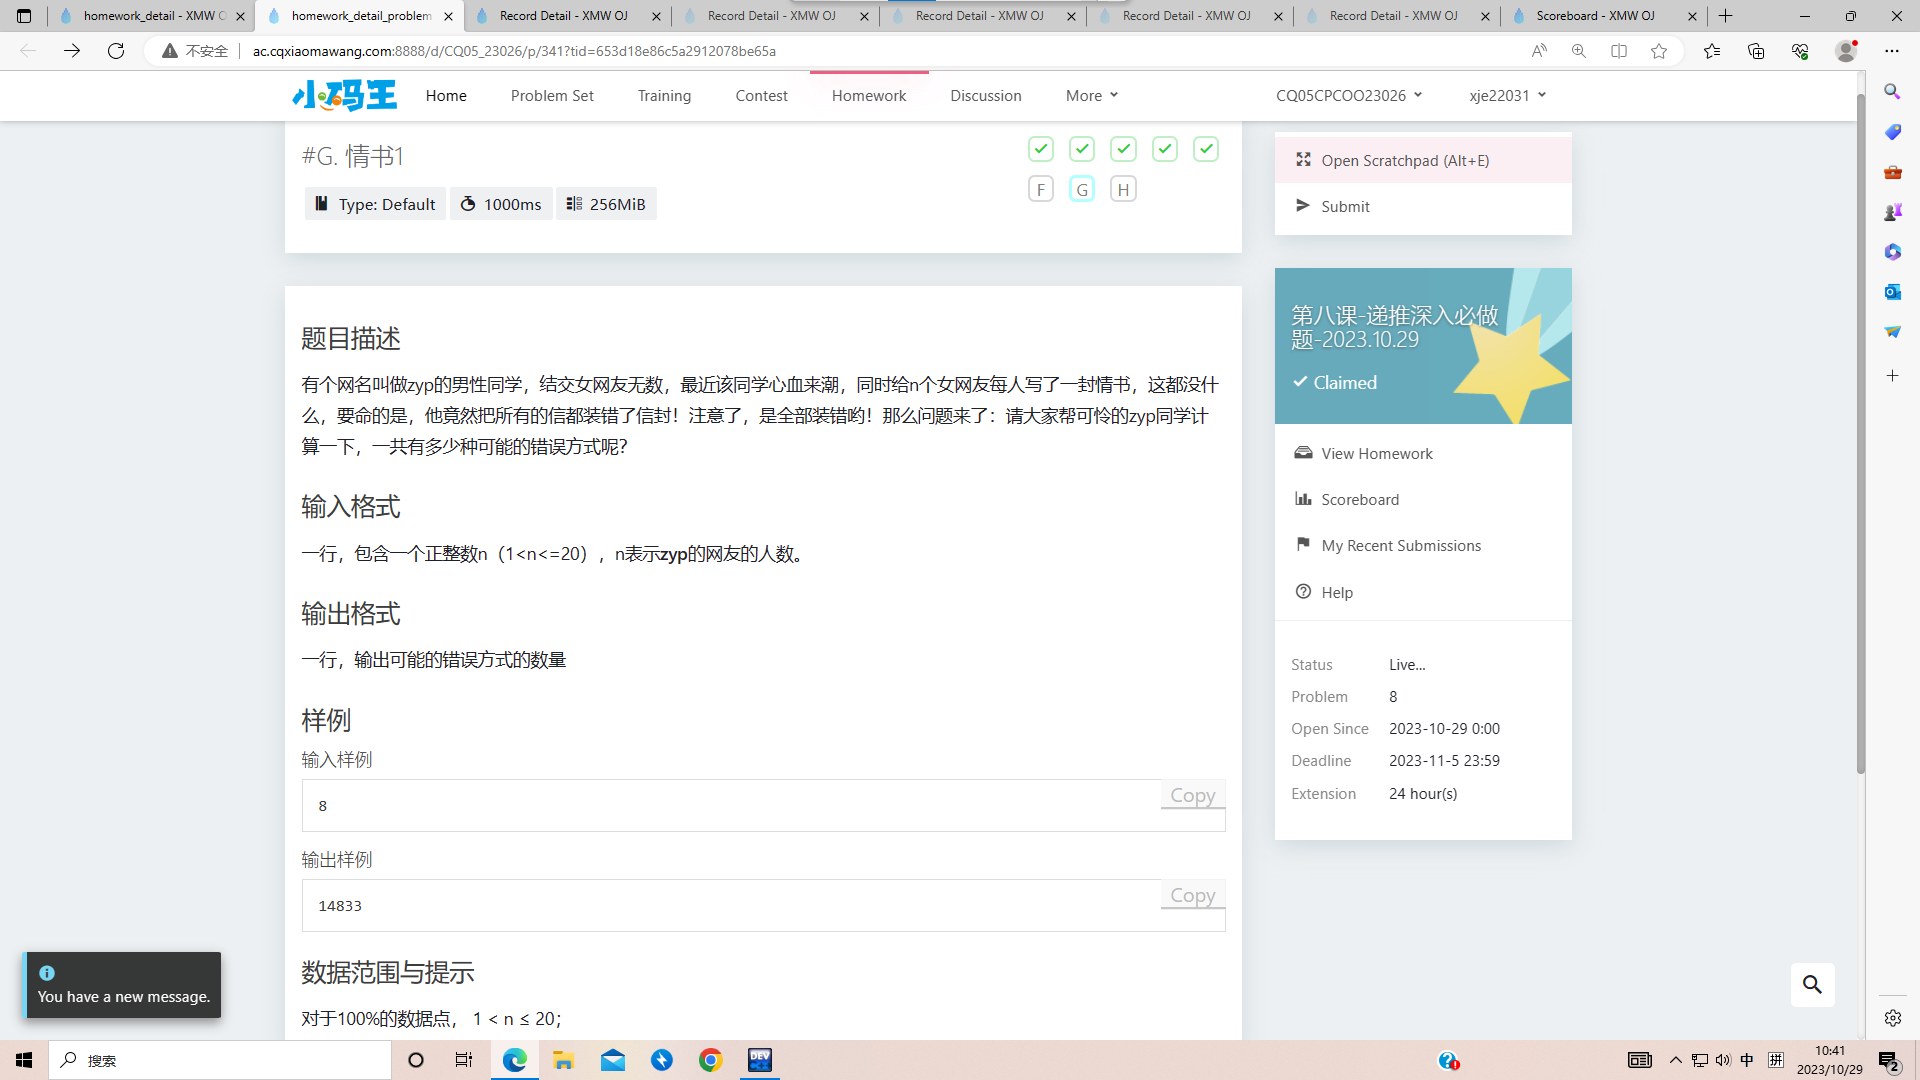The image size is (1920, 1080).
Task: Open the favorites list icon
Action: (1712, 51)
